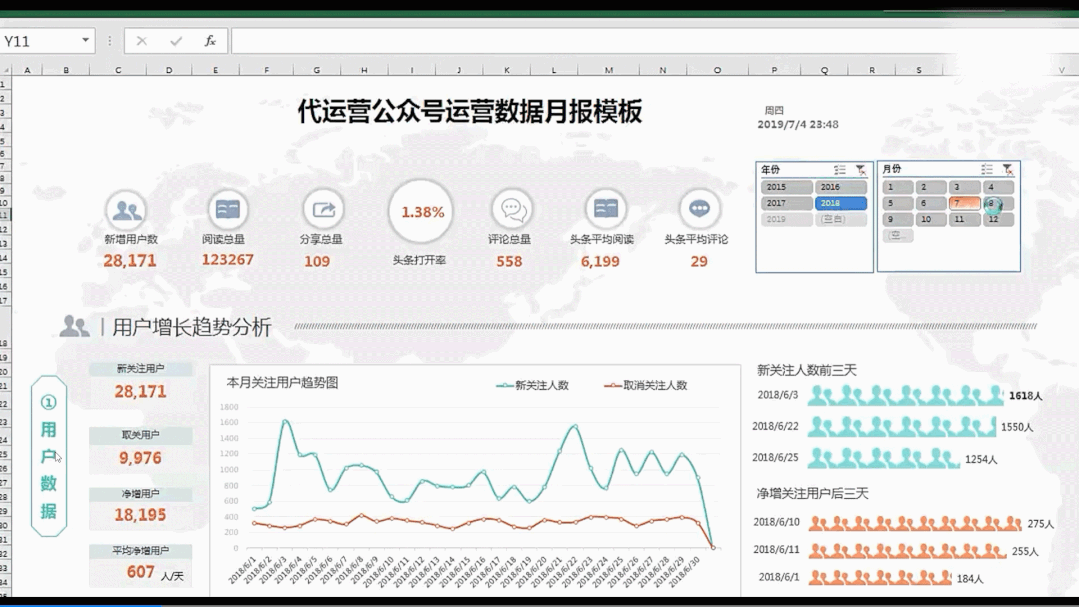Image resolution: width=1079 pixels, height=607 pixels.
Task: Click the clear filter icon on 月份 slicer
Action: point(1010,170)
